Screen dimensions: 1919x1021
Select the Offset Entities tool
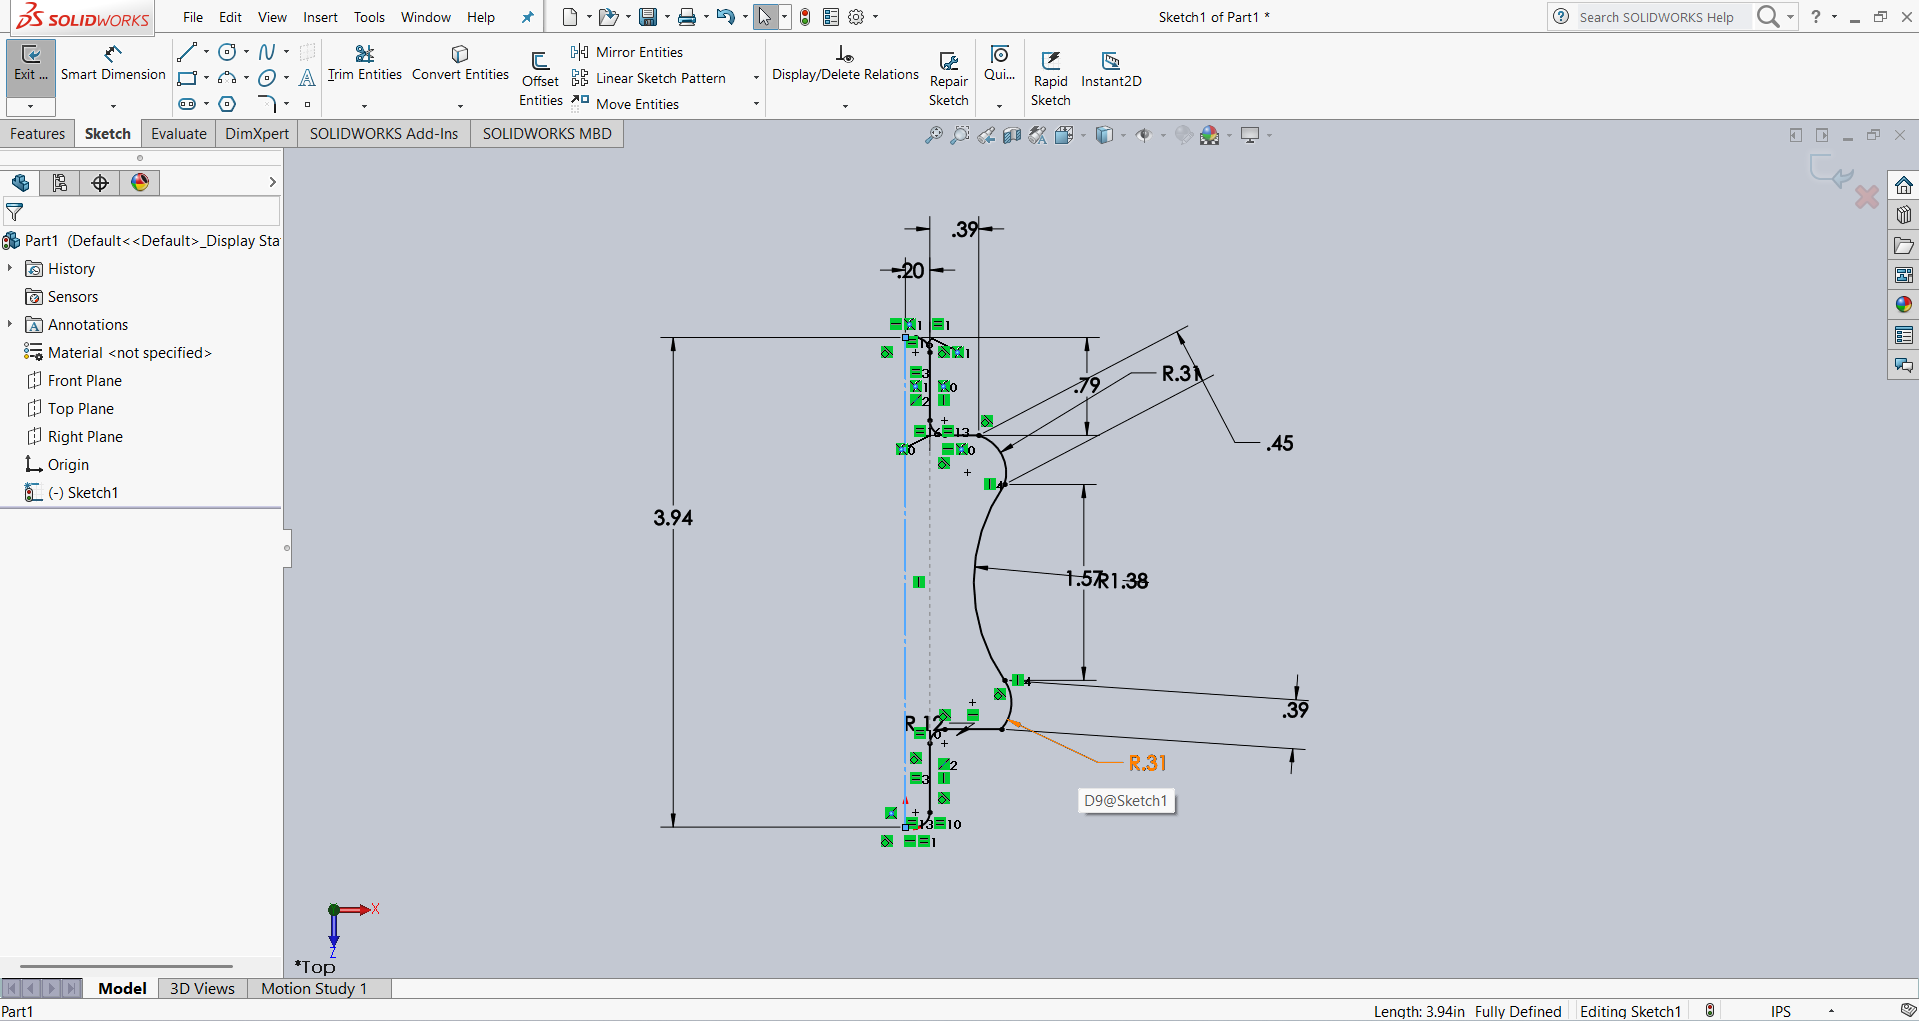[x=540, y=78]
